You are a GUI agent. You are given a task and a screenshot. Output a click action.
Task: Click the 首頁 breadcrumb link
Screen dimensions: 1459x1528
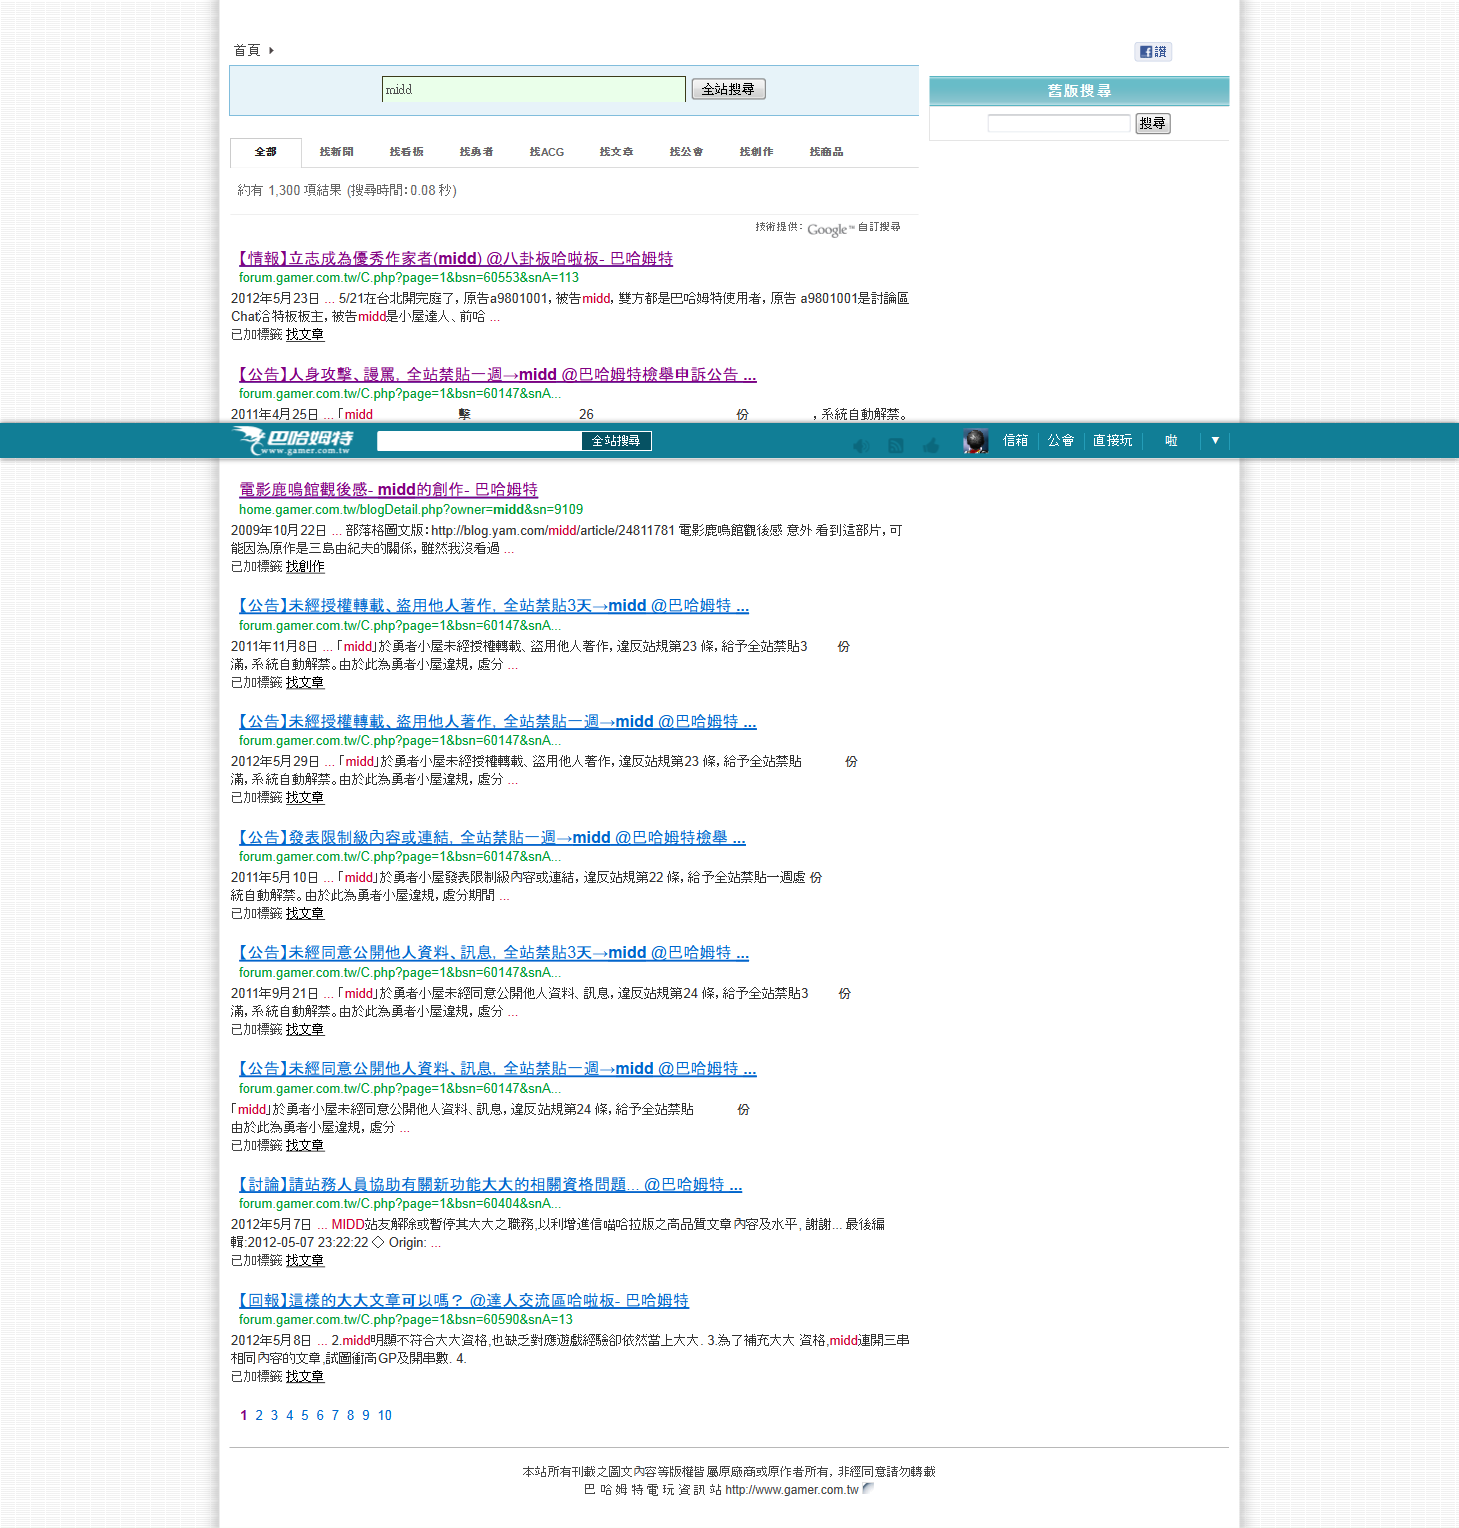coord(247,50)
